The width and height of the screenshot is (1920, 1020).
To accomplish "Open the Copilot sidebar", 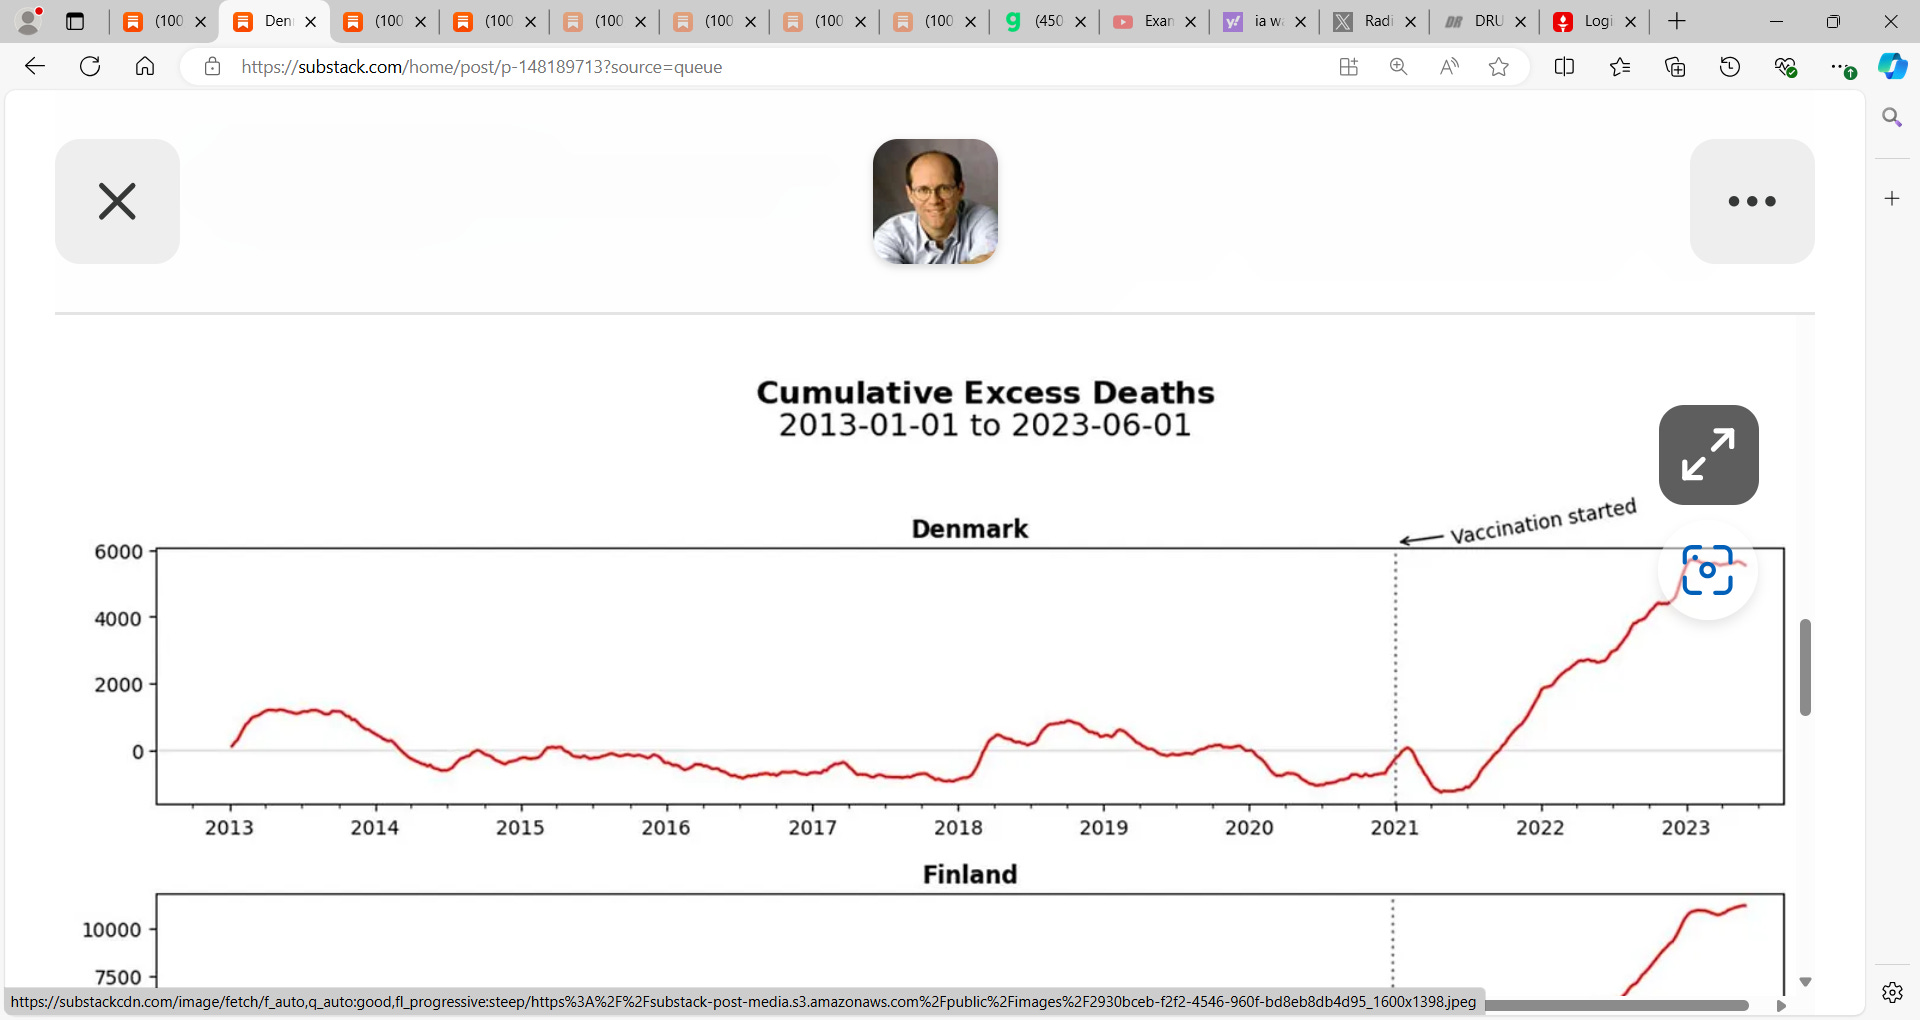I will click(x=1892, y=67).
